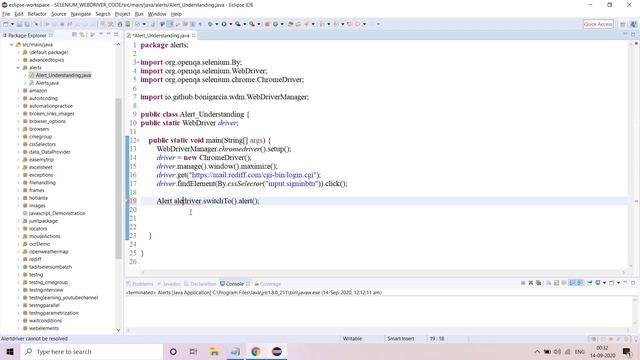Image resolution: width=640 pixels, height=360 pixels.
Task: Click the editor horizontal scrollbar
Action: [383, 272]
